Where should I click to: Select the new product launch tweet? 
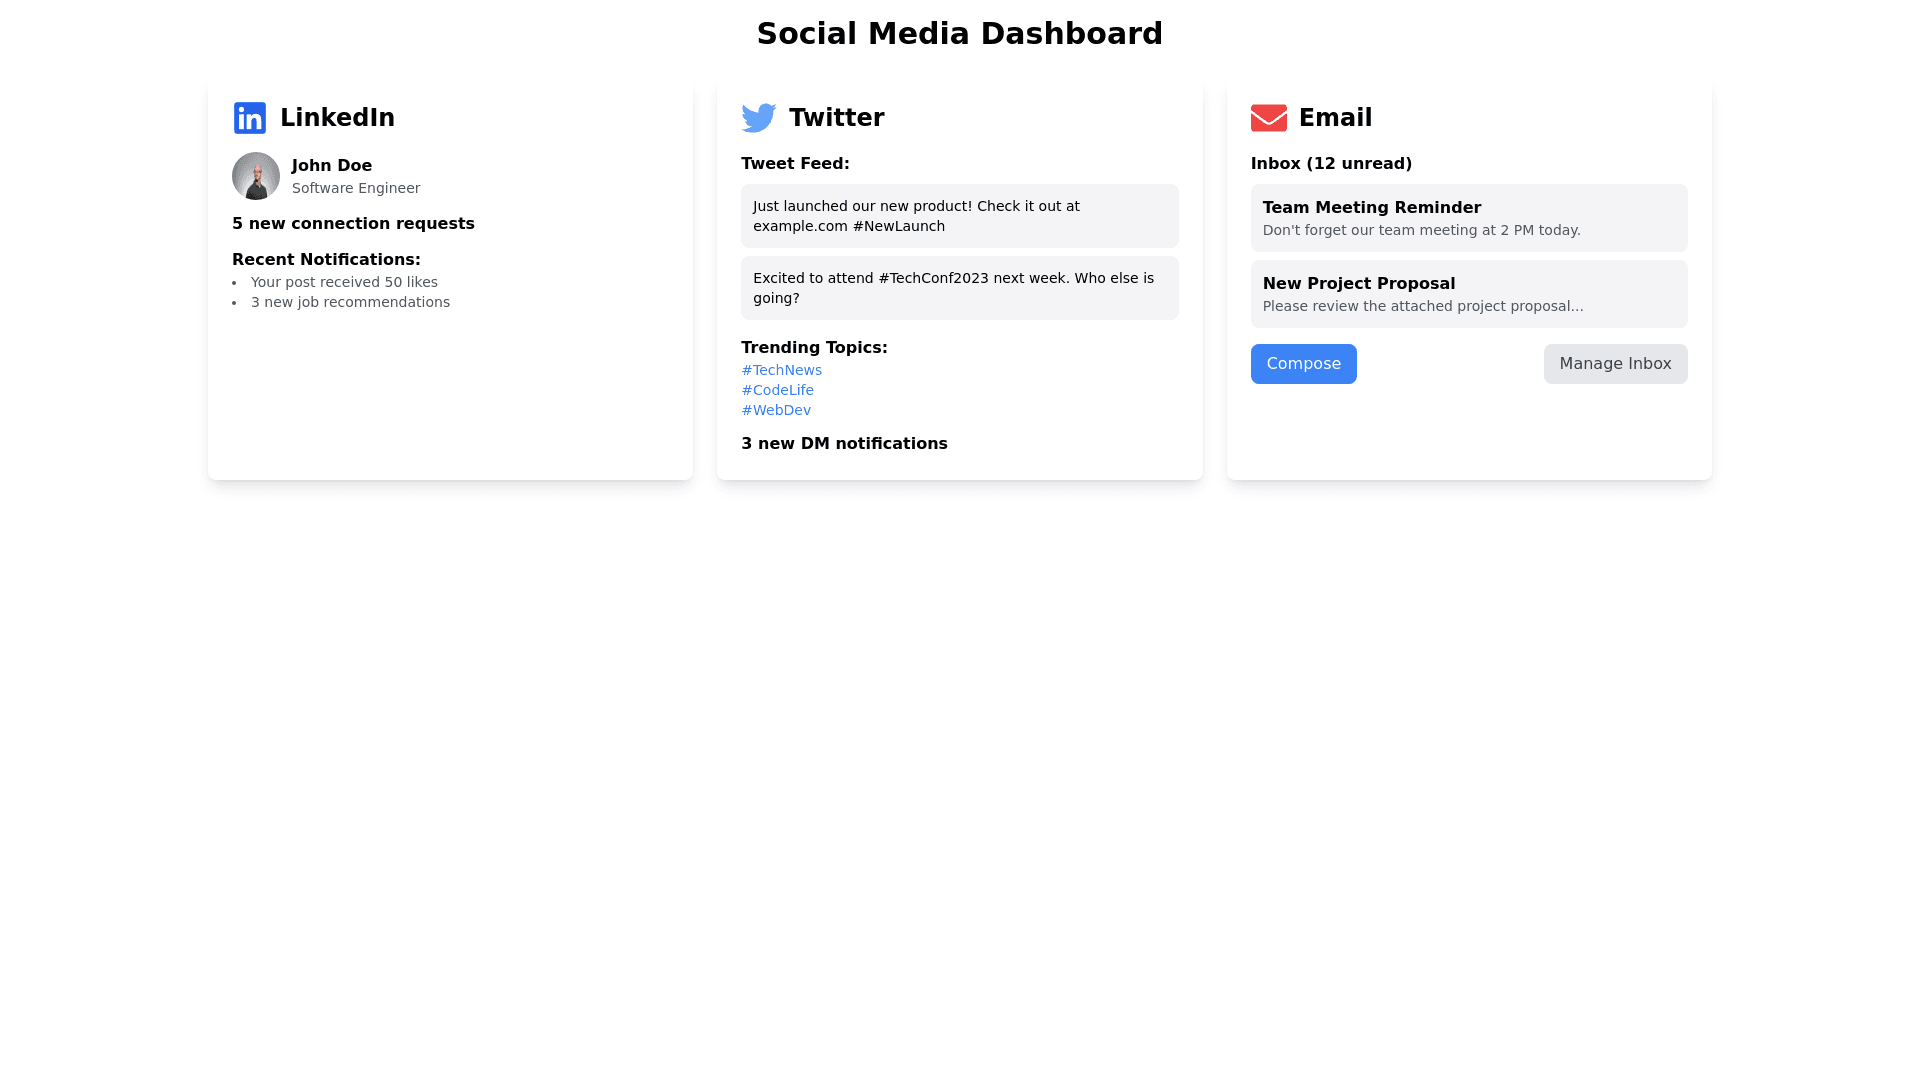tap(959, 216)
